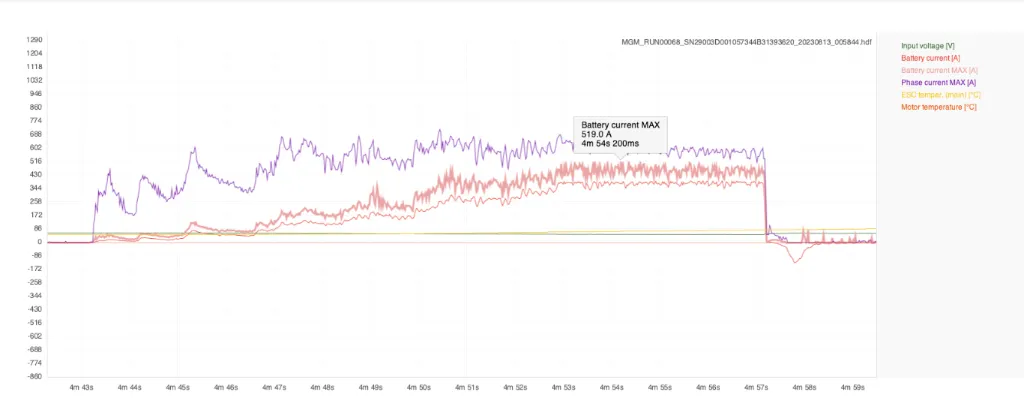This screenshot has width=1024, height=404.
Task: Toggle ESC temper. (main) [°C] legend entry
Action: [x=940, y=94]
